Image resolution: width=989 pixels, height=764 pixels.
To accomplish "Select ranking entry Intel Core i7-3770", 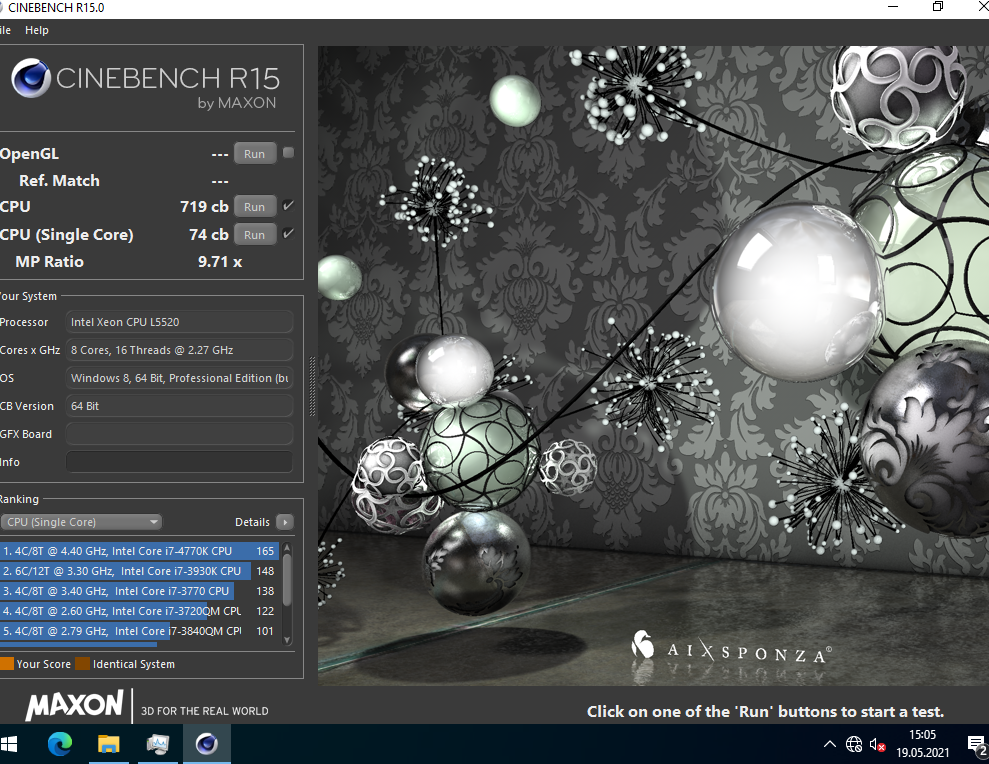I will (x=139, y=591).
